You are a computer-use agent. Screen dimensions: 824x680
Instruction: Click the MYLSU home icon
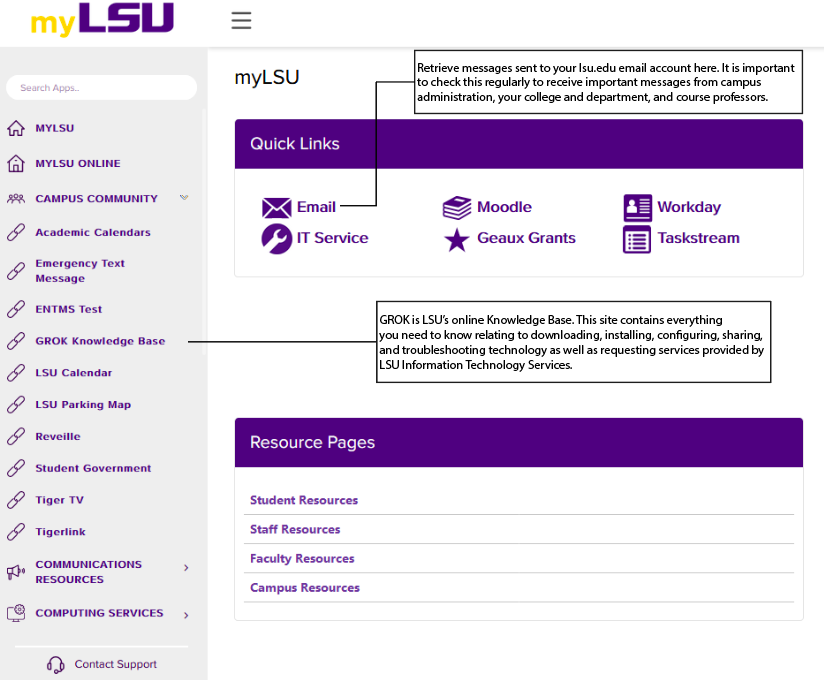click(x=16, y=128)
